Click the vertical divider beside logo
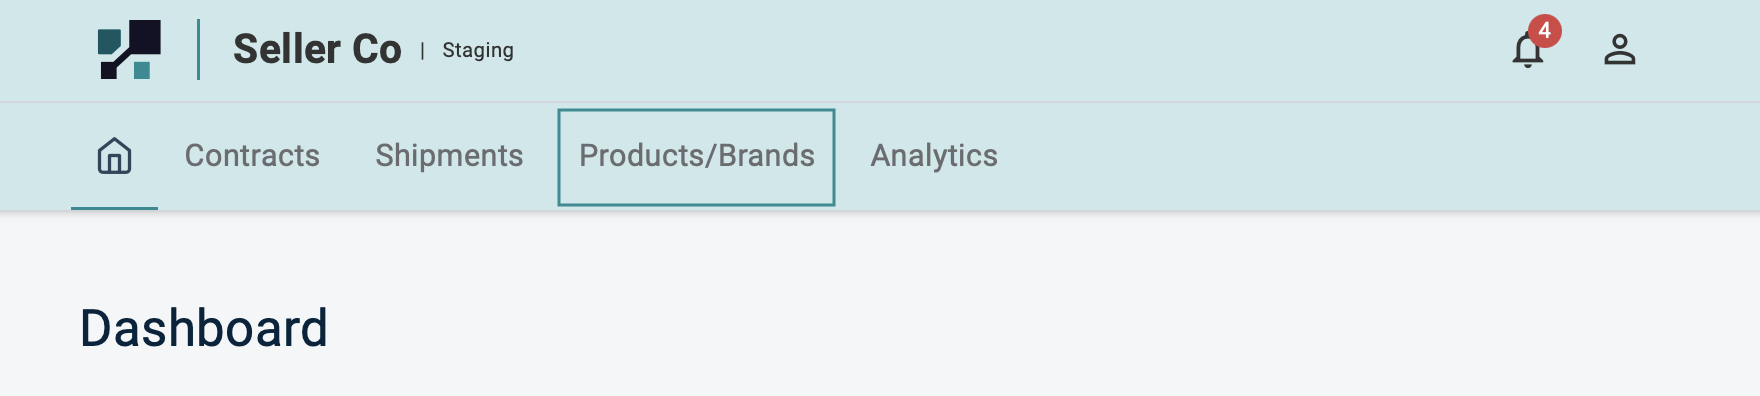 [x=198, y=49]
